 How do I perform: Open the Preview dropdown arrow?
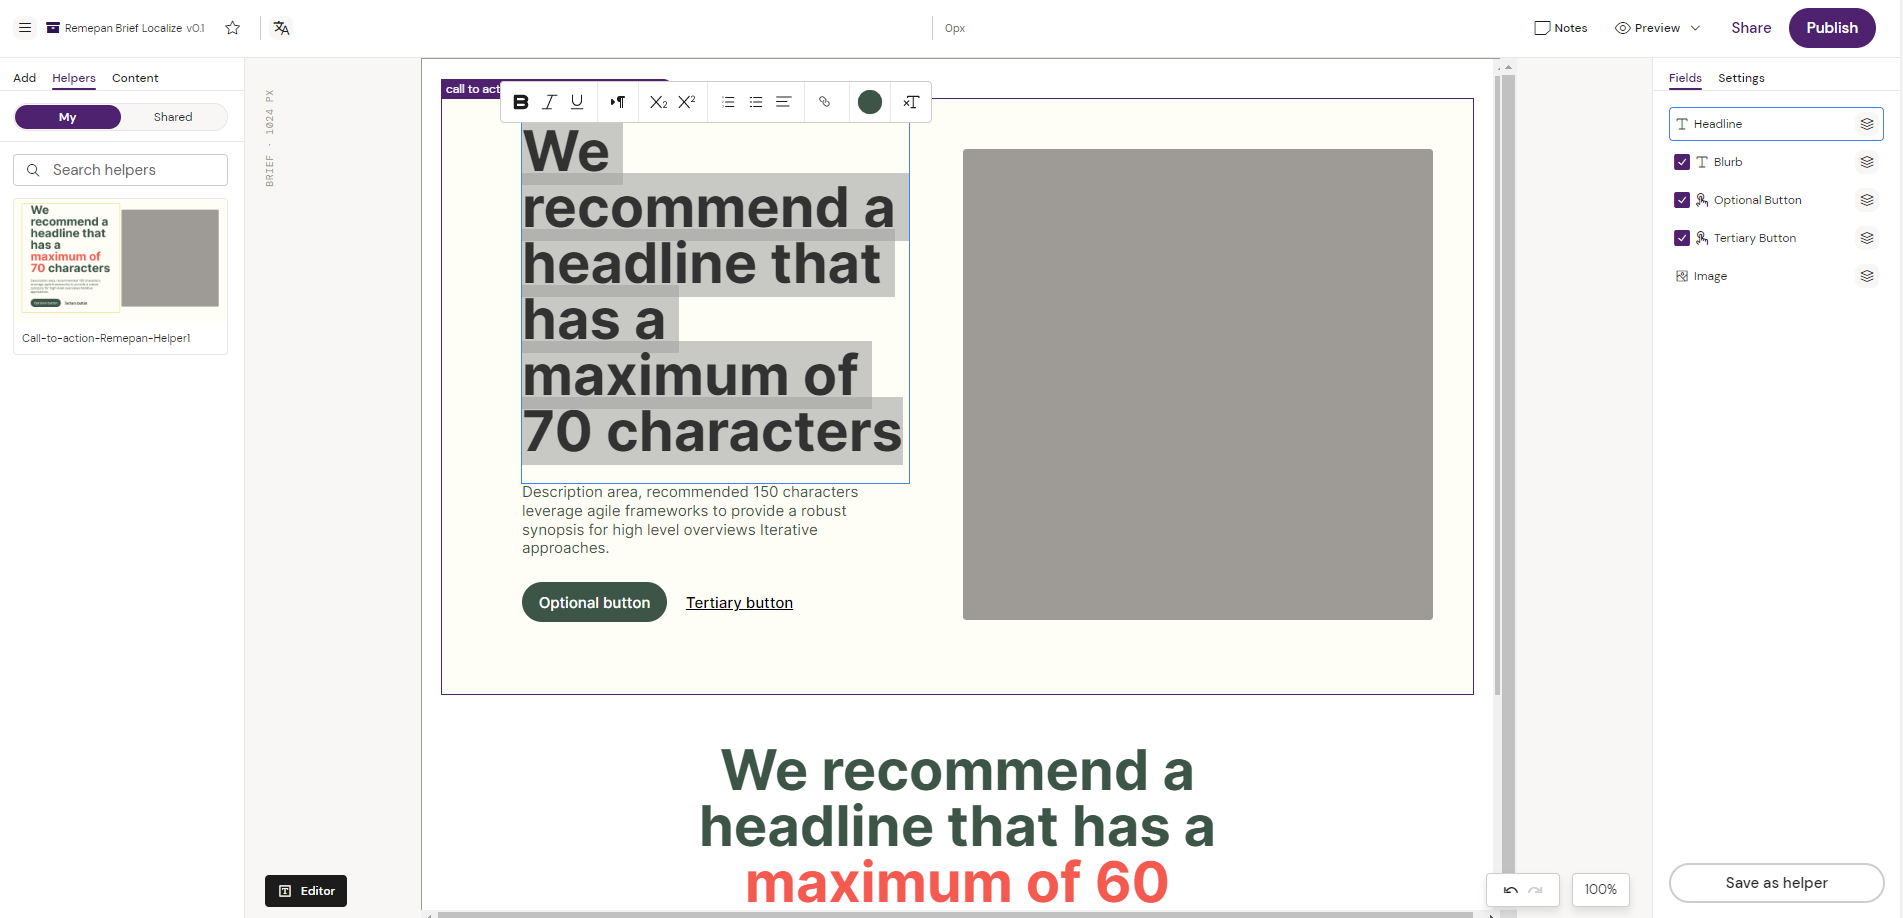tap(1695, 28)
